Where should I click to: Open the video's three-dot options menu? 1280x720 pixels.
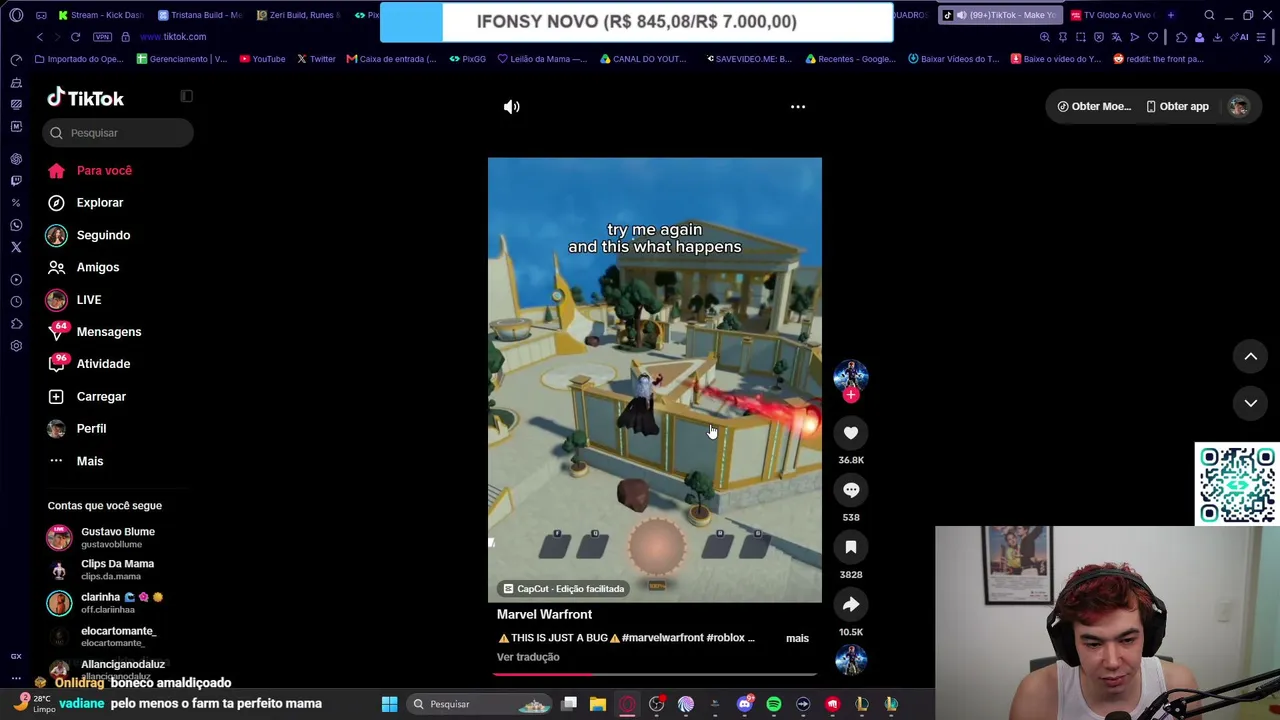tap(798, 107)
